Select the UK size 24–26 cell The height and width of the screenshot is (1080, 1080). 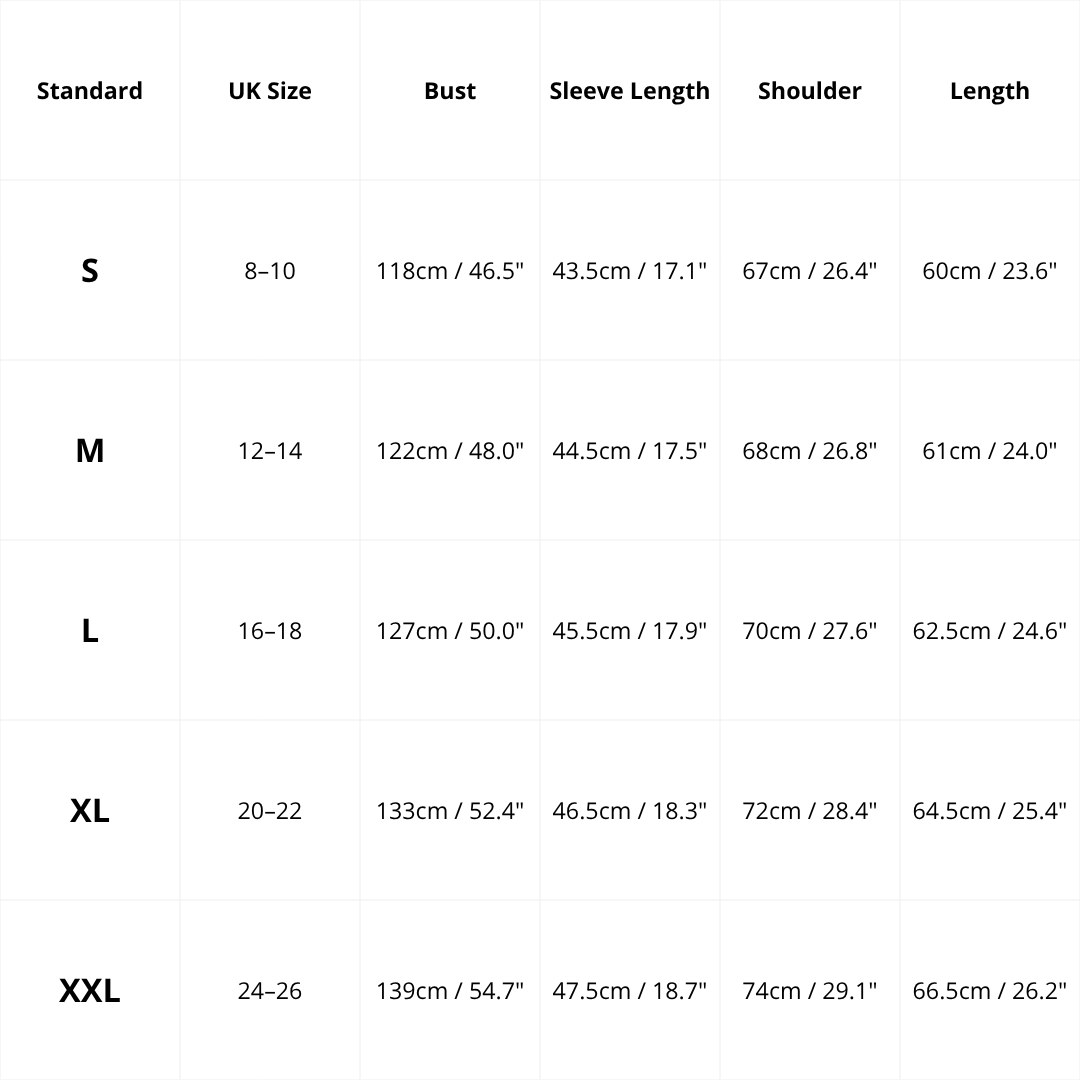click(x=270, y=991)
